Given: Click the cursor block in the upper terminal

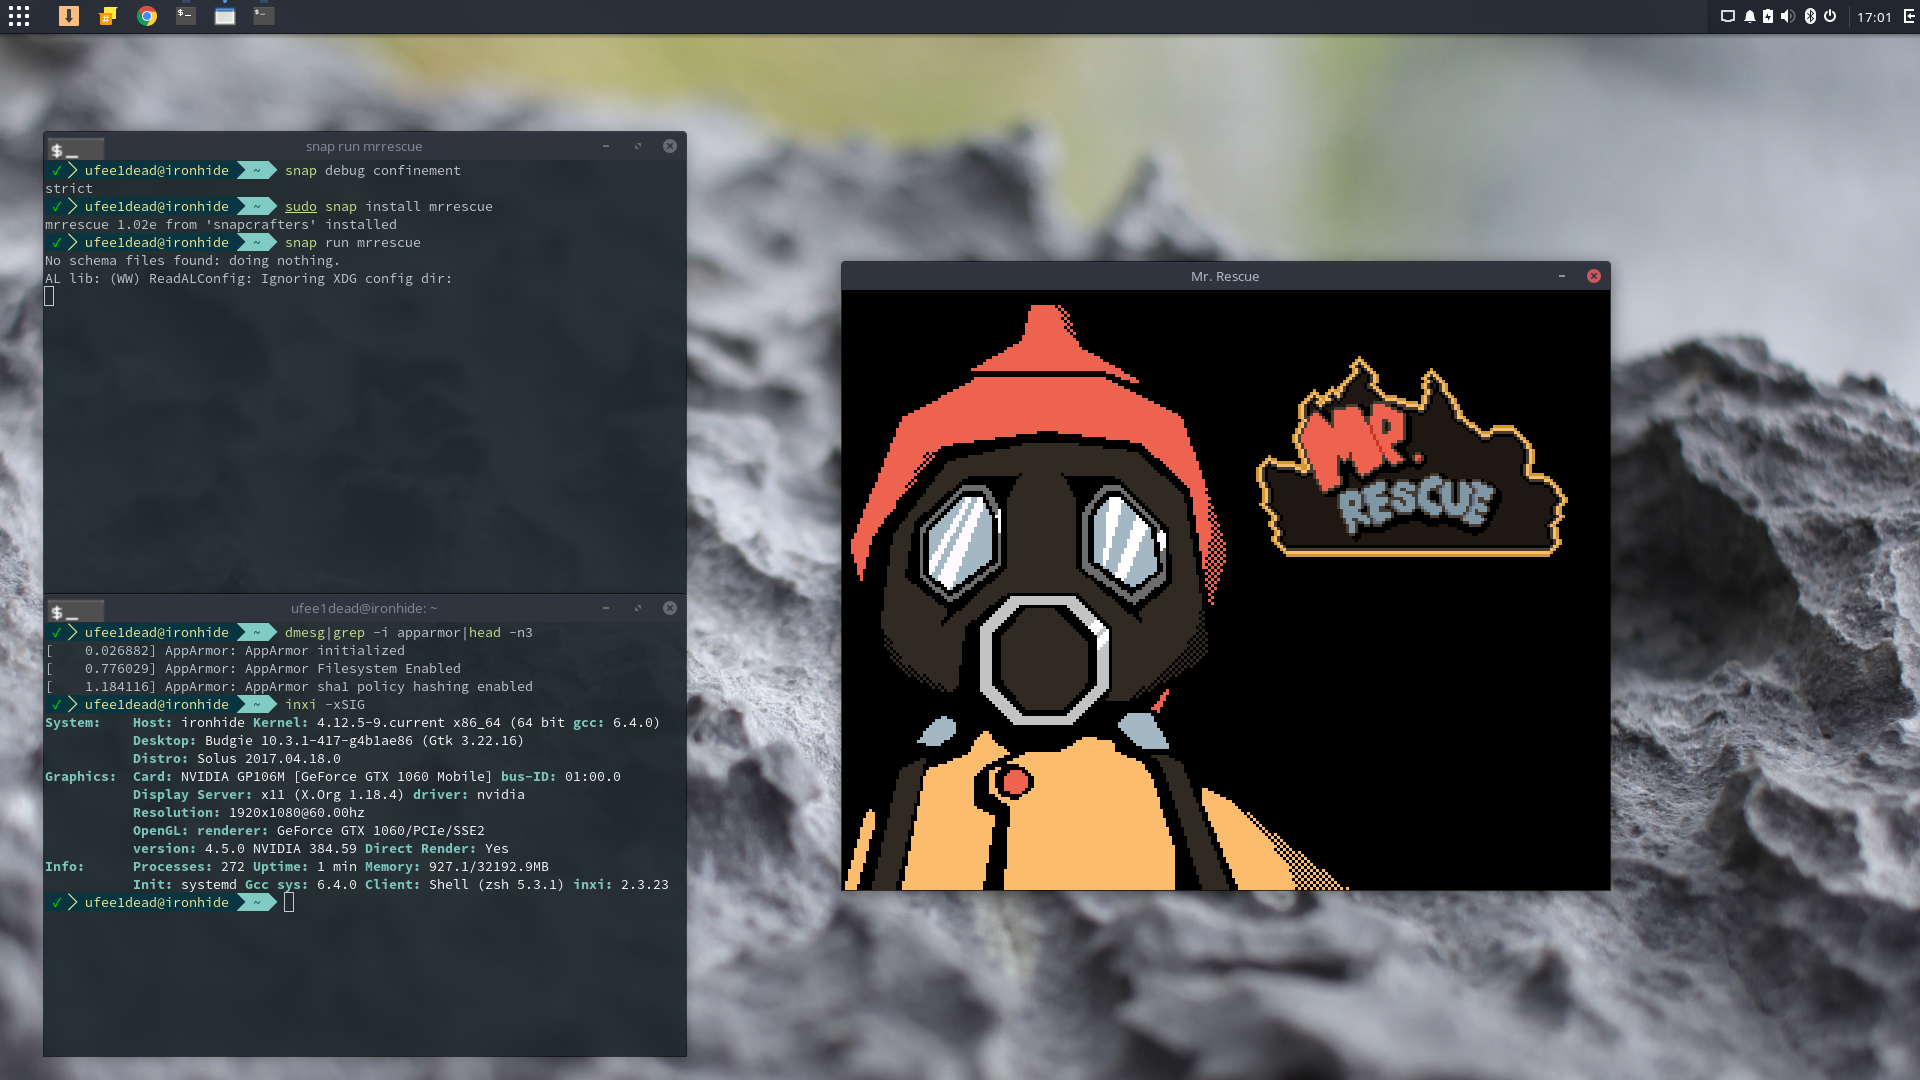Looking at the screenshot, I should click(x=49, y=296).
